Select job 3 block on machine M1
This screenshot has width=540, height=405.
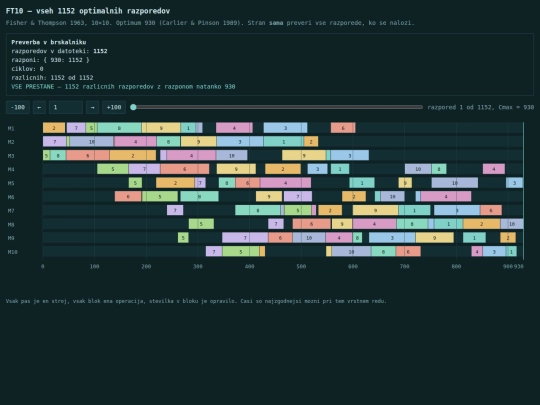tap(285, 128)
